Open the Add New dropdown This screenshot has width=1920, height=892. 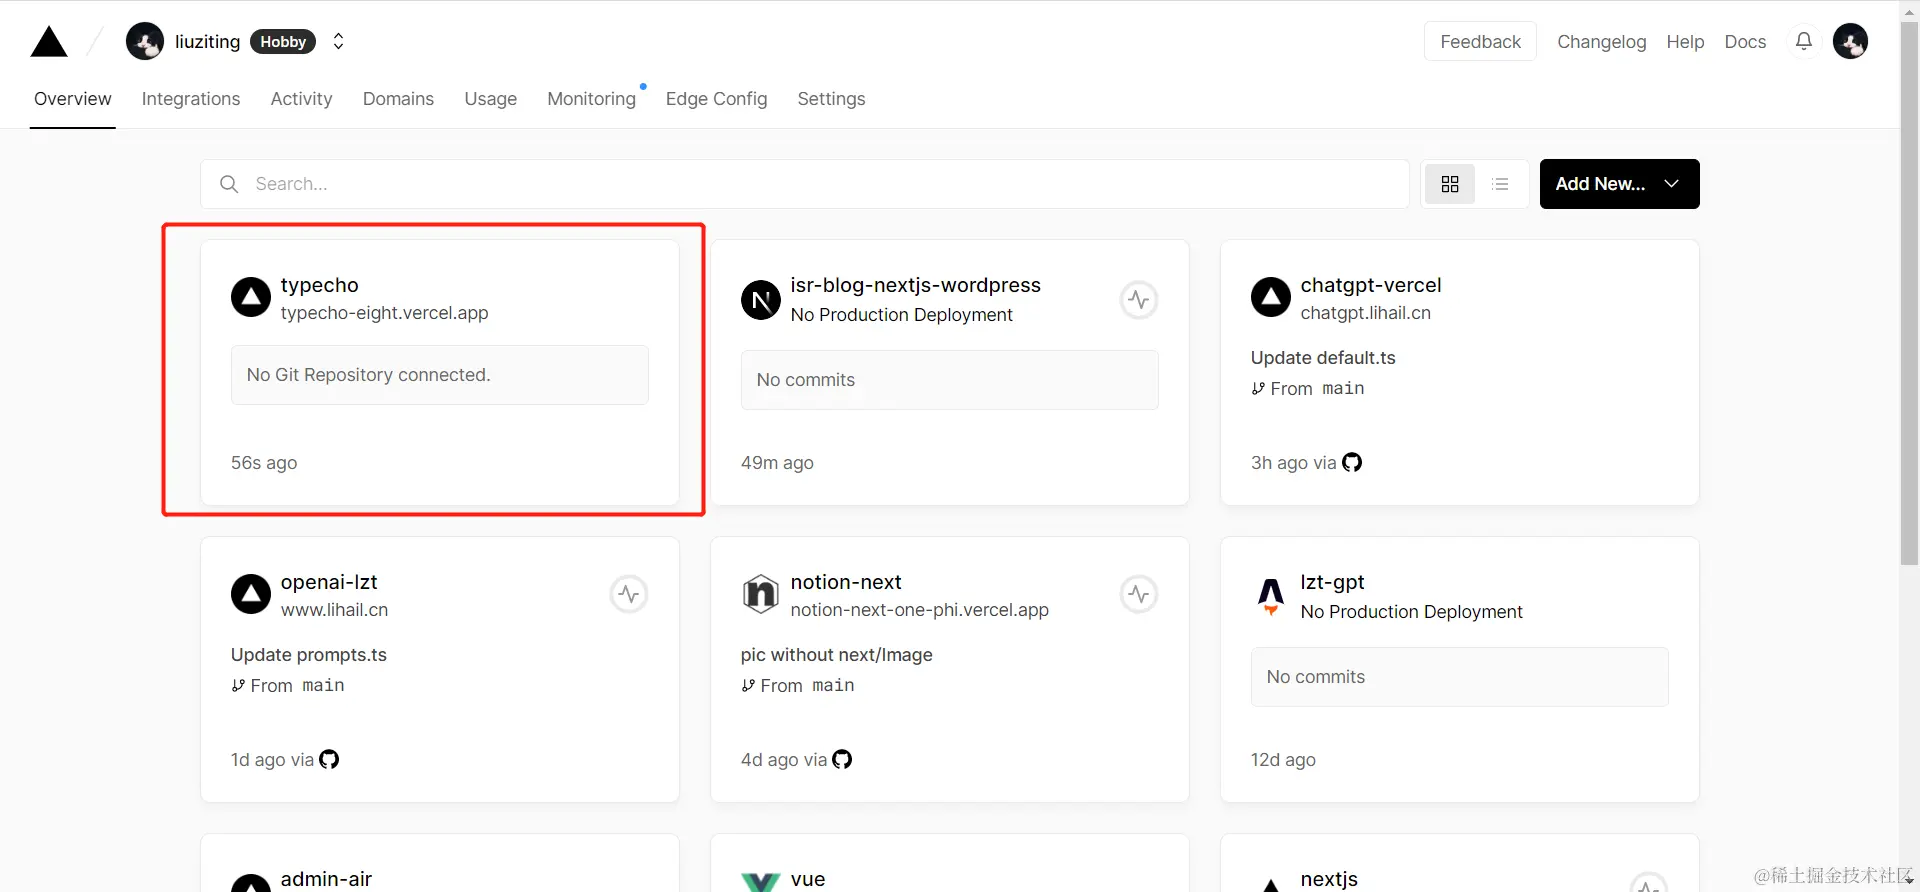point(1619,184)
